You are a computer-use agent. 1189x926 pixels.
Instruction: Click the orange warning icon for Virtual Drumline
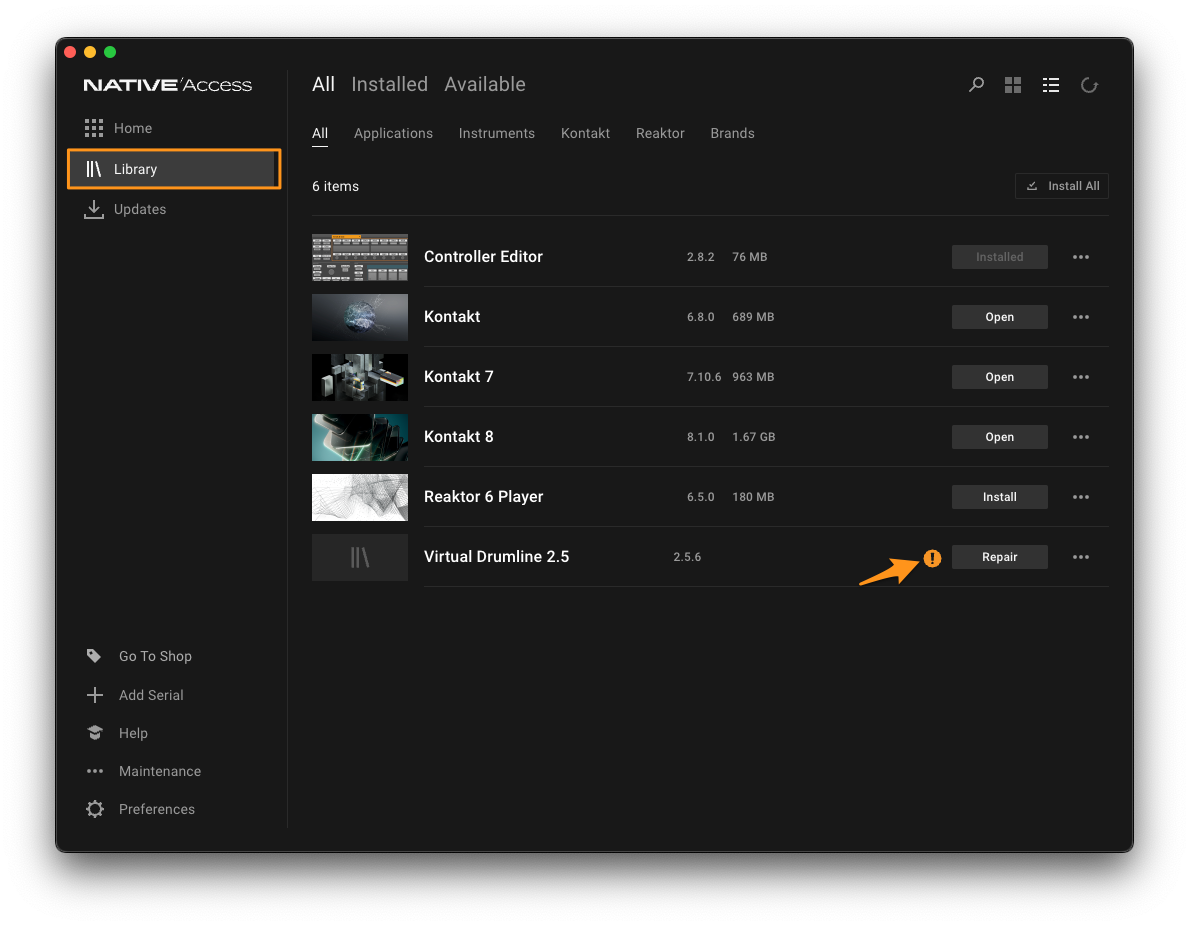(x=932, y=558)
